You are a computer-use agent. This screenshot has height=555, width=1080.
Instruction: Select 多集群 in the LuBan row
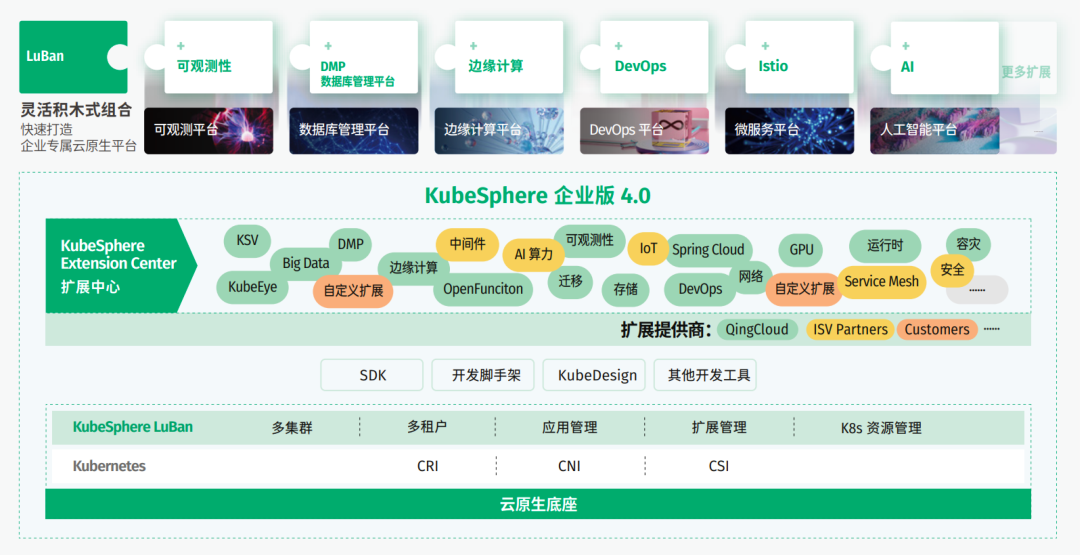pyautogui.click(x=292, y=428)
